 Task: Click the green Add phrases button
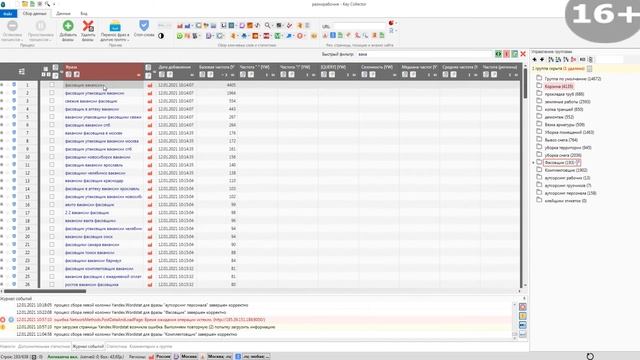pos(68,31)
